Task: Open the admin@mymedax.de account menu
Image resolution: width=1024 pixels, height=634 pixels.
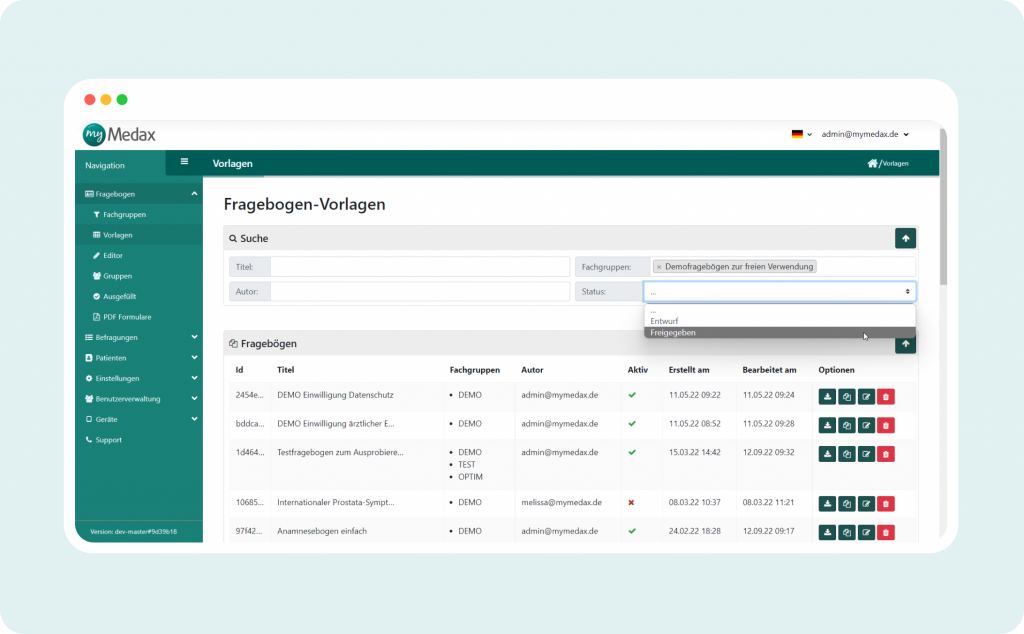Action: [864, 134]
